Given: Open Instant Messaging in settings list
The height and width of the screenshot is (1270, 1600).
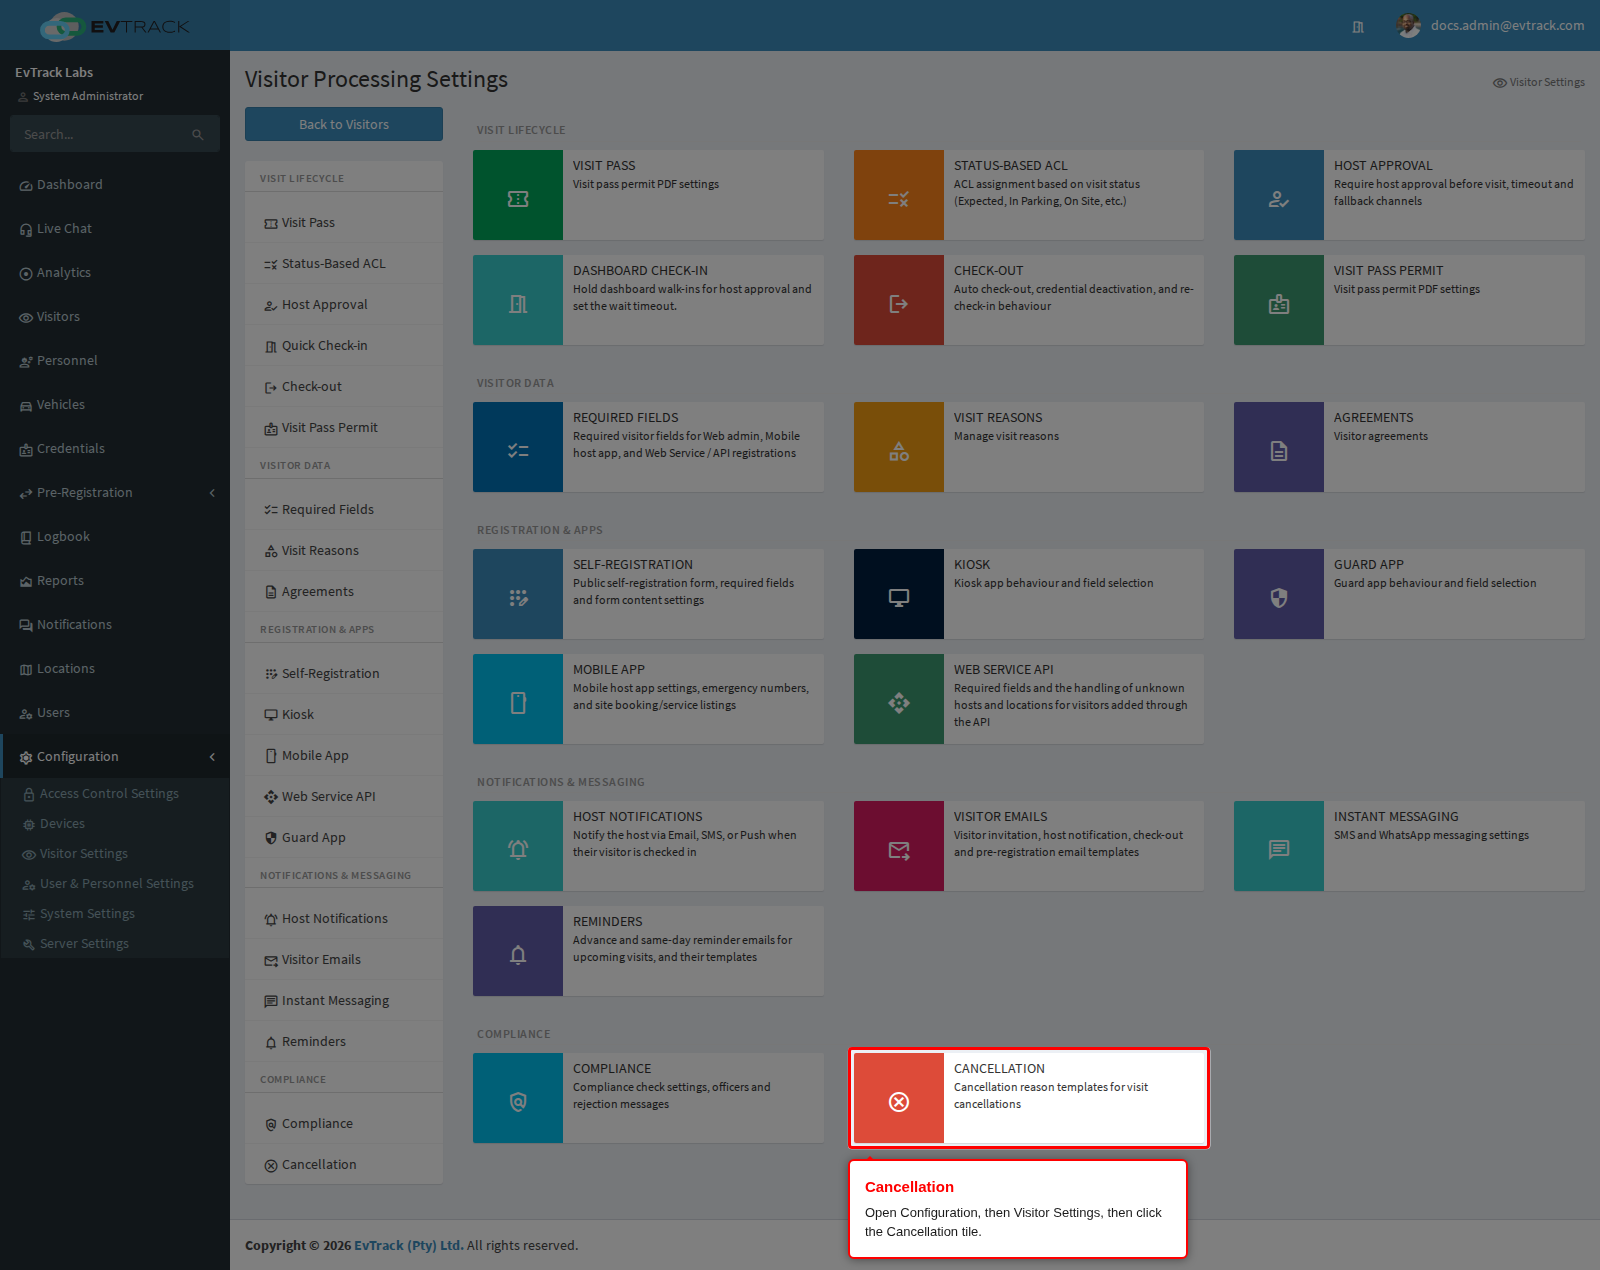Looking at the screenshot, I should (x=344, y=1001).
